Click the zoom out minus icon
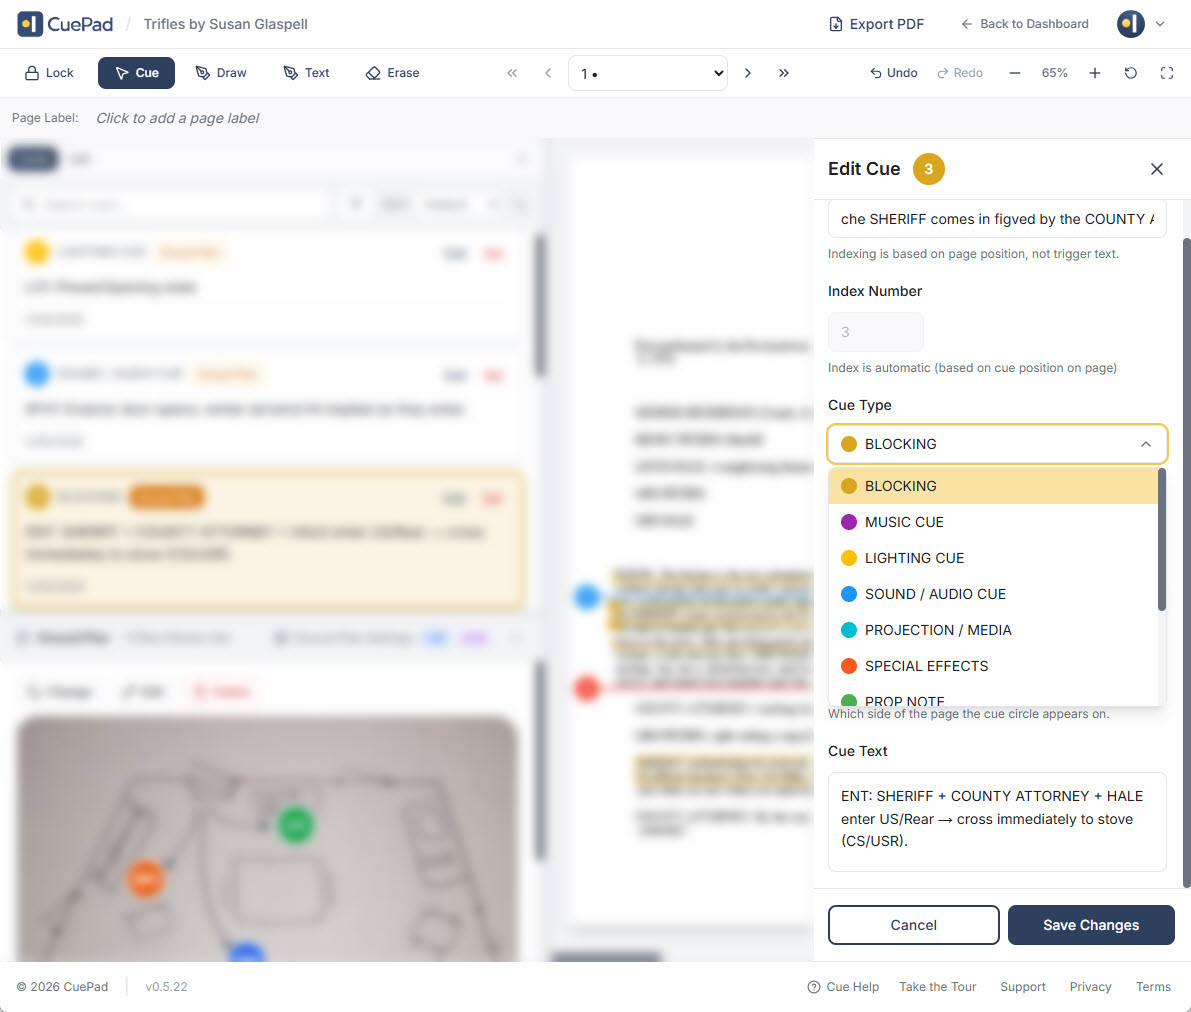1191x1012 pixels. (1015, 73)
